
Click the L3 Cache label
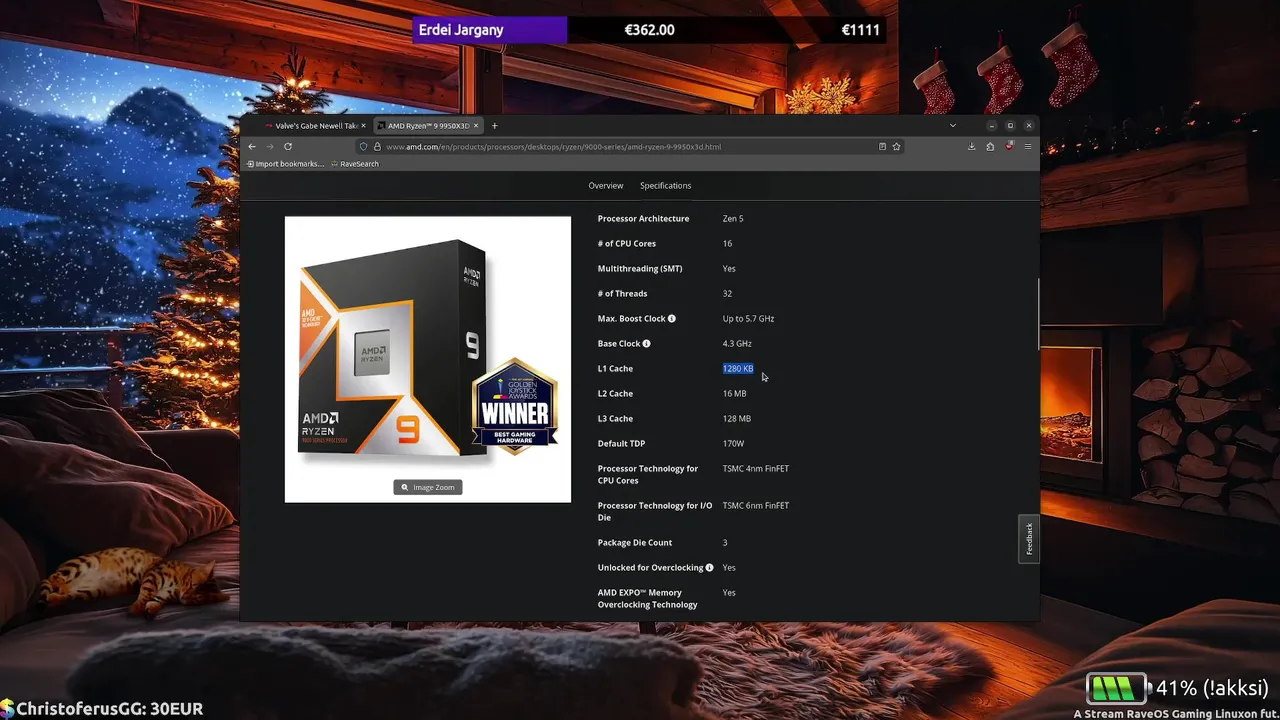pos(615,418)
